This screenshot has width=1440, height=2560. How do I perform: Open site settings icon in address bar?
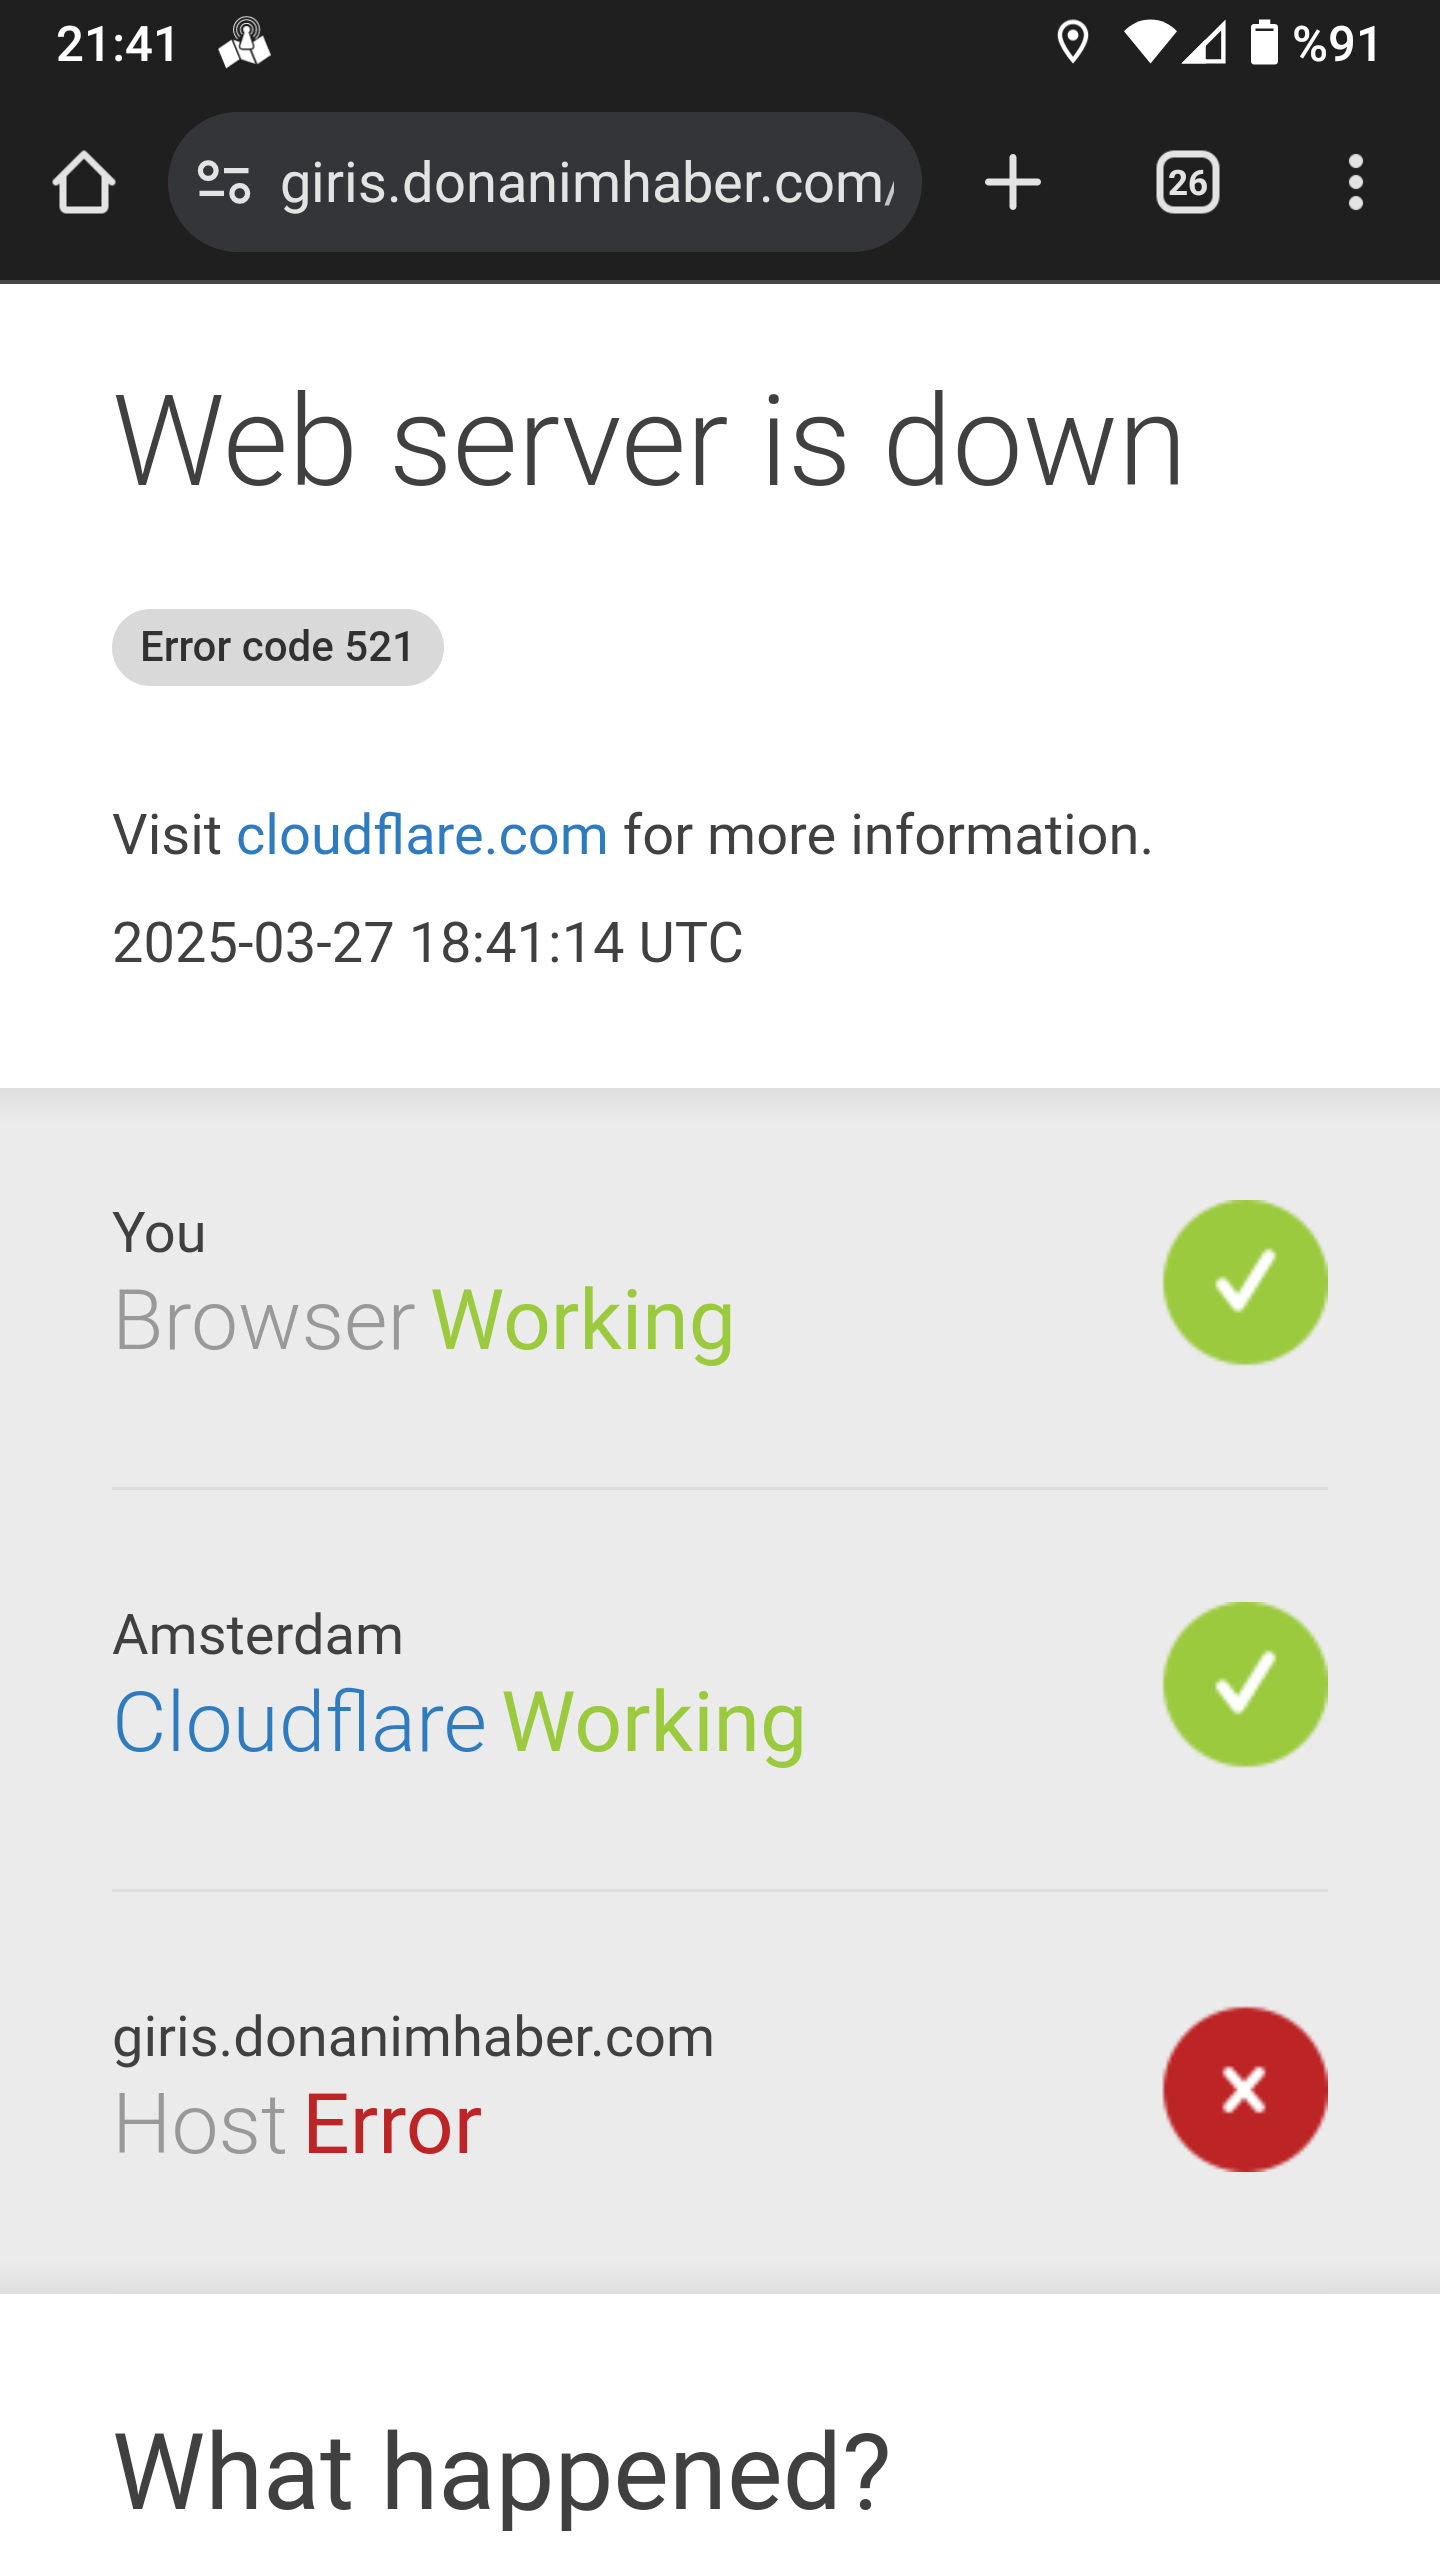click(x=224, y=183)
